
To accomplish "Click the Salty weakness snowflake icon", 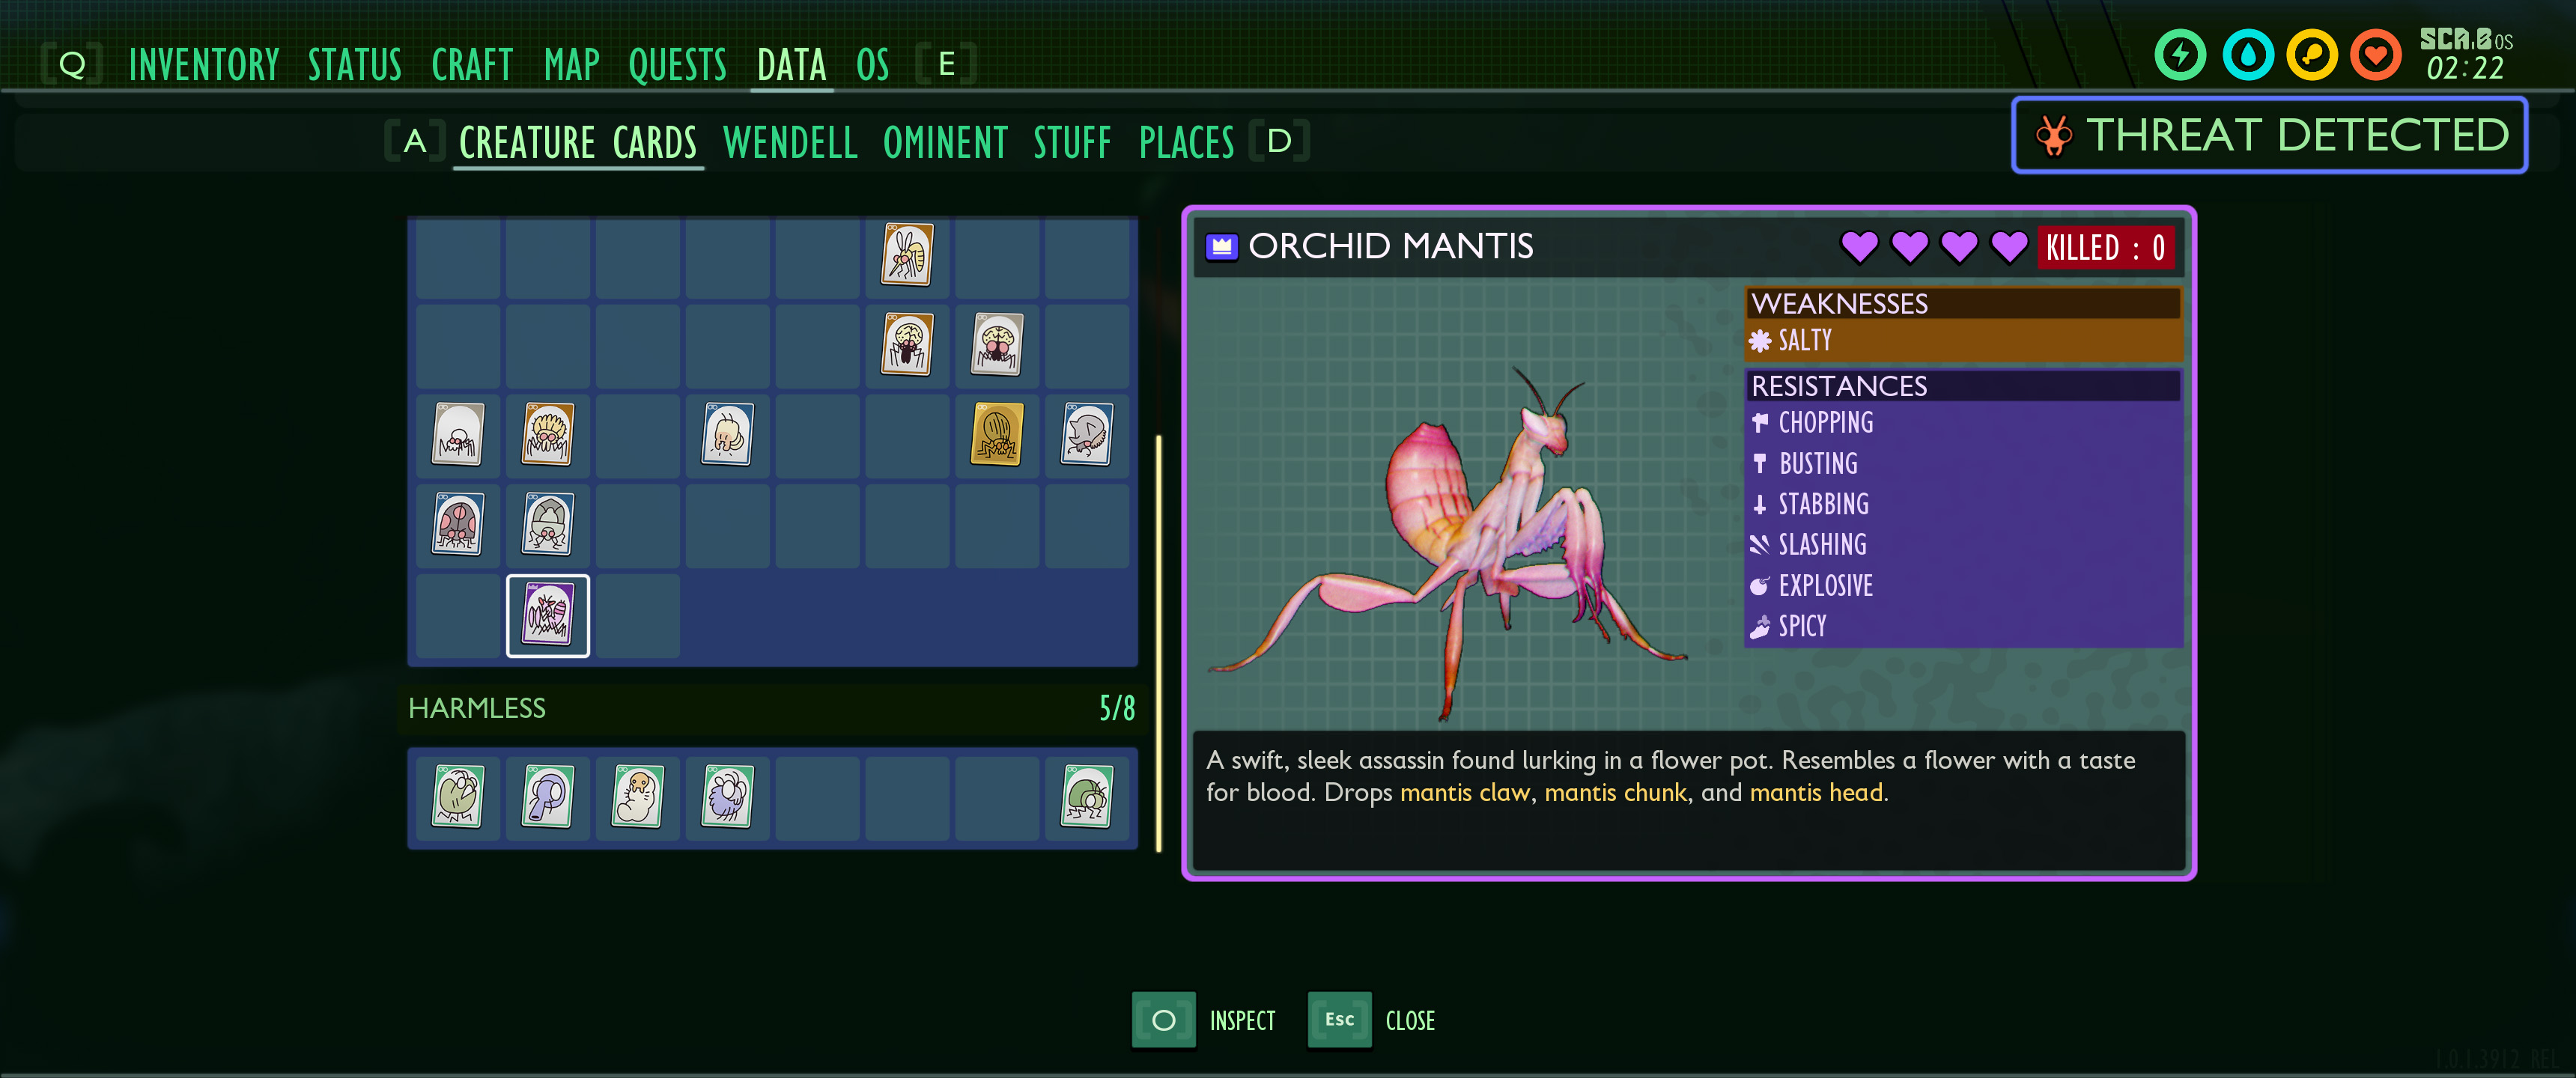I will tap(1760, 341).
